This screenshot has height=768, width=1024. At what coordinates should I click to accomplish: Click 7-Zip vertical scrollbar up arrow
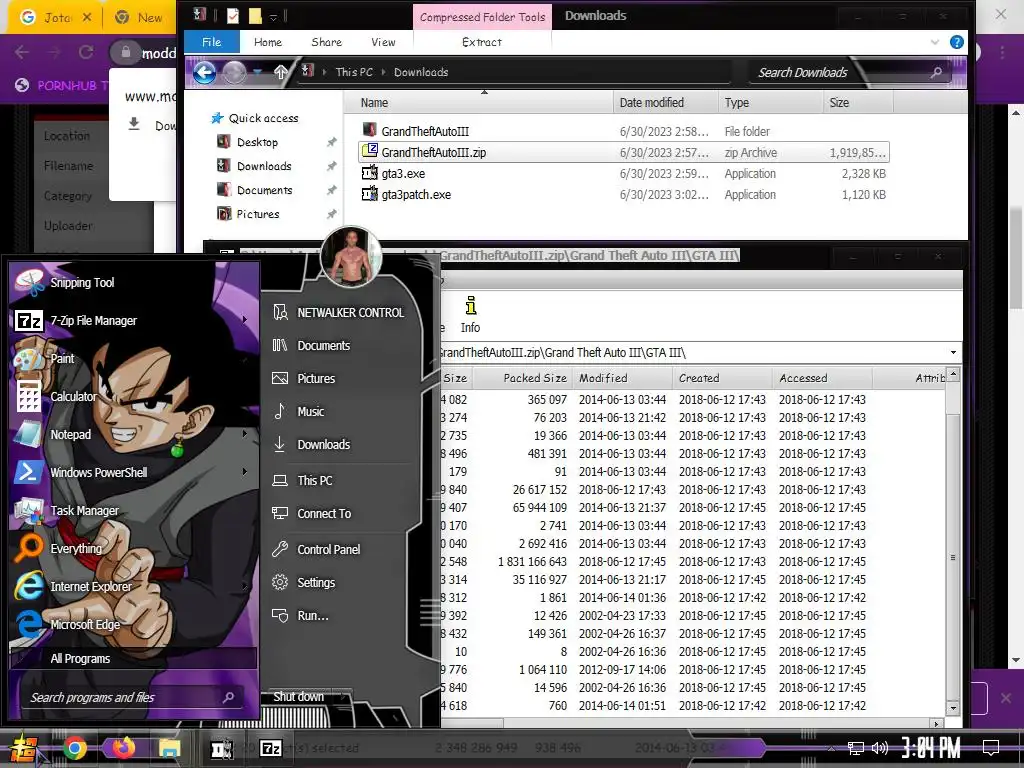click(x=953, y=374)
